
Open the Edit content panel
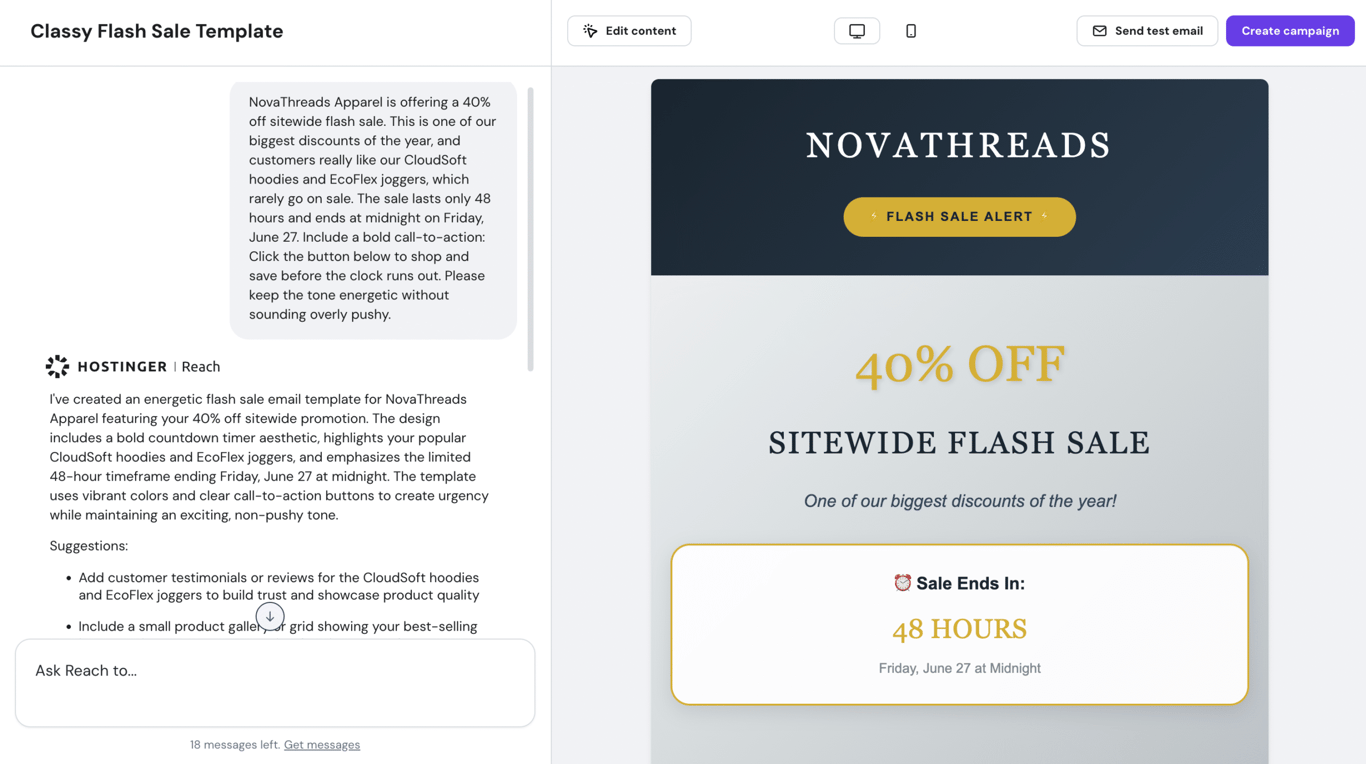pyautogui.click(x=629, y=30)
